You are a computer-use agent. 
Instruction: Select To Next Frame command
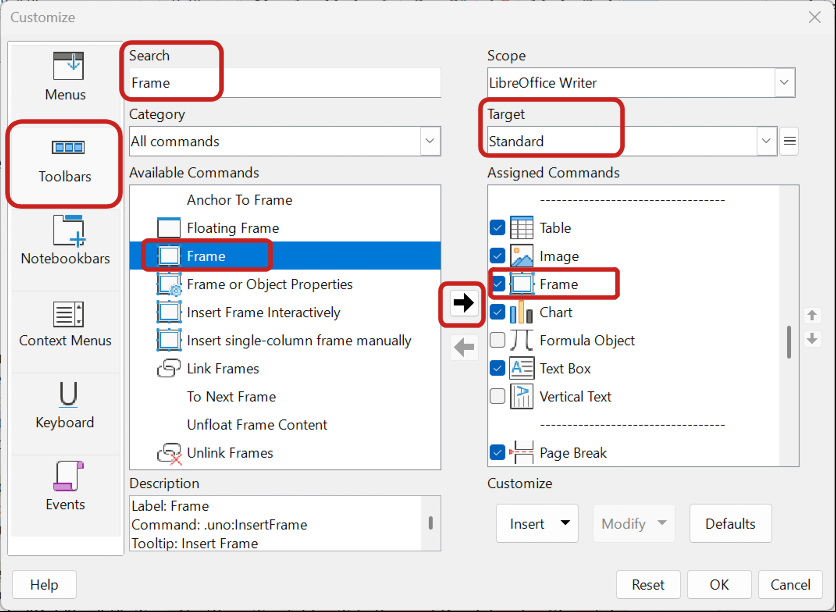tap(231, 397)
